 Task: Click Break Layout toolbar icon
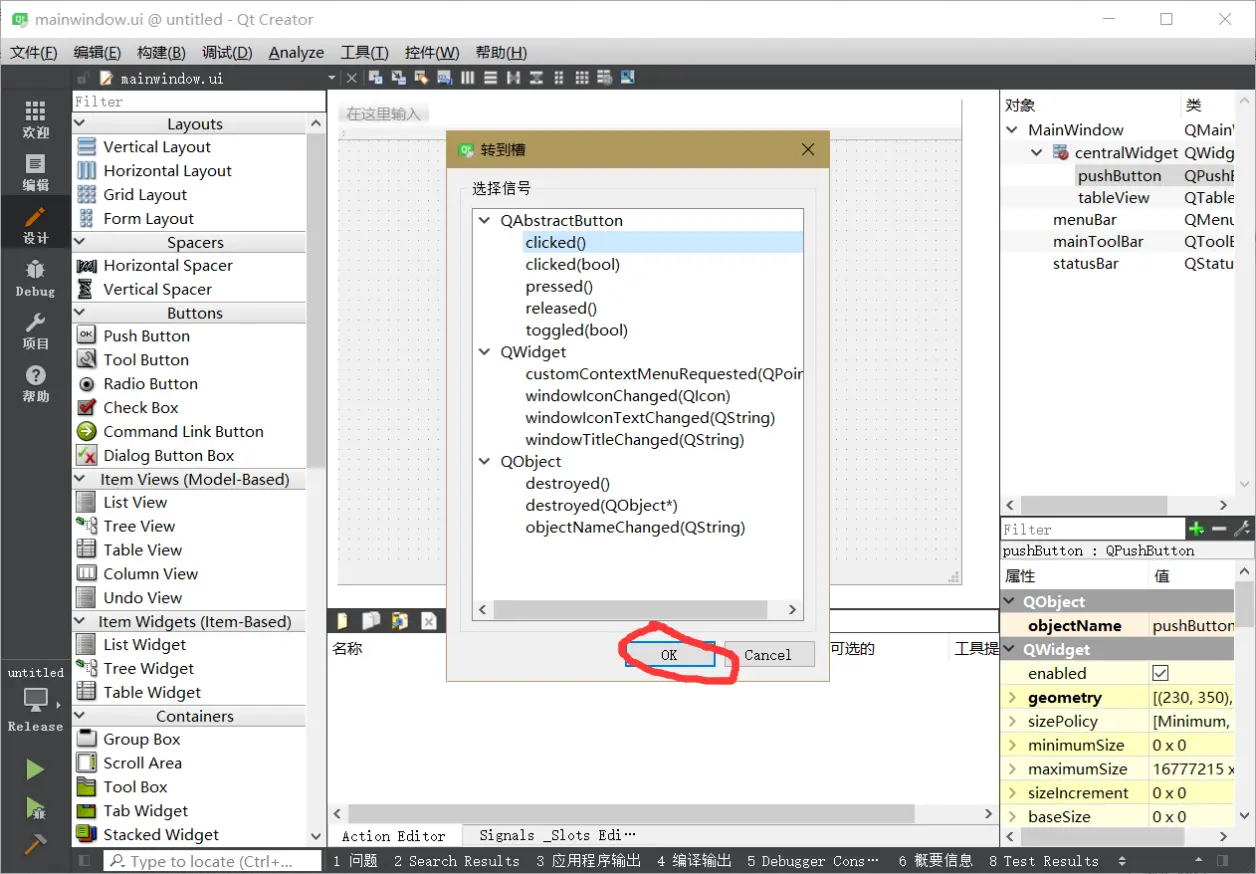tap(604, 78)
